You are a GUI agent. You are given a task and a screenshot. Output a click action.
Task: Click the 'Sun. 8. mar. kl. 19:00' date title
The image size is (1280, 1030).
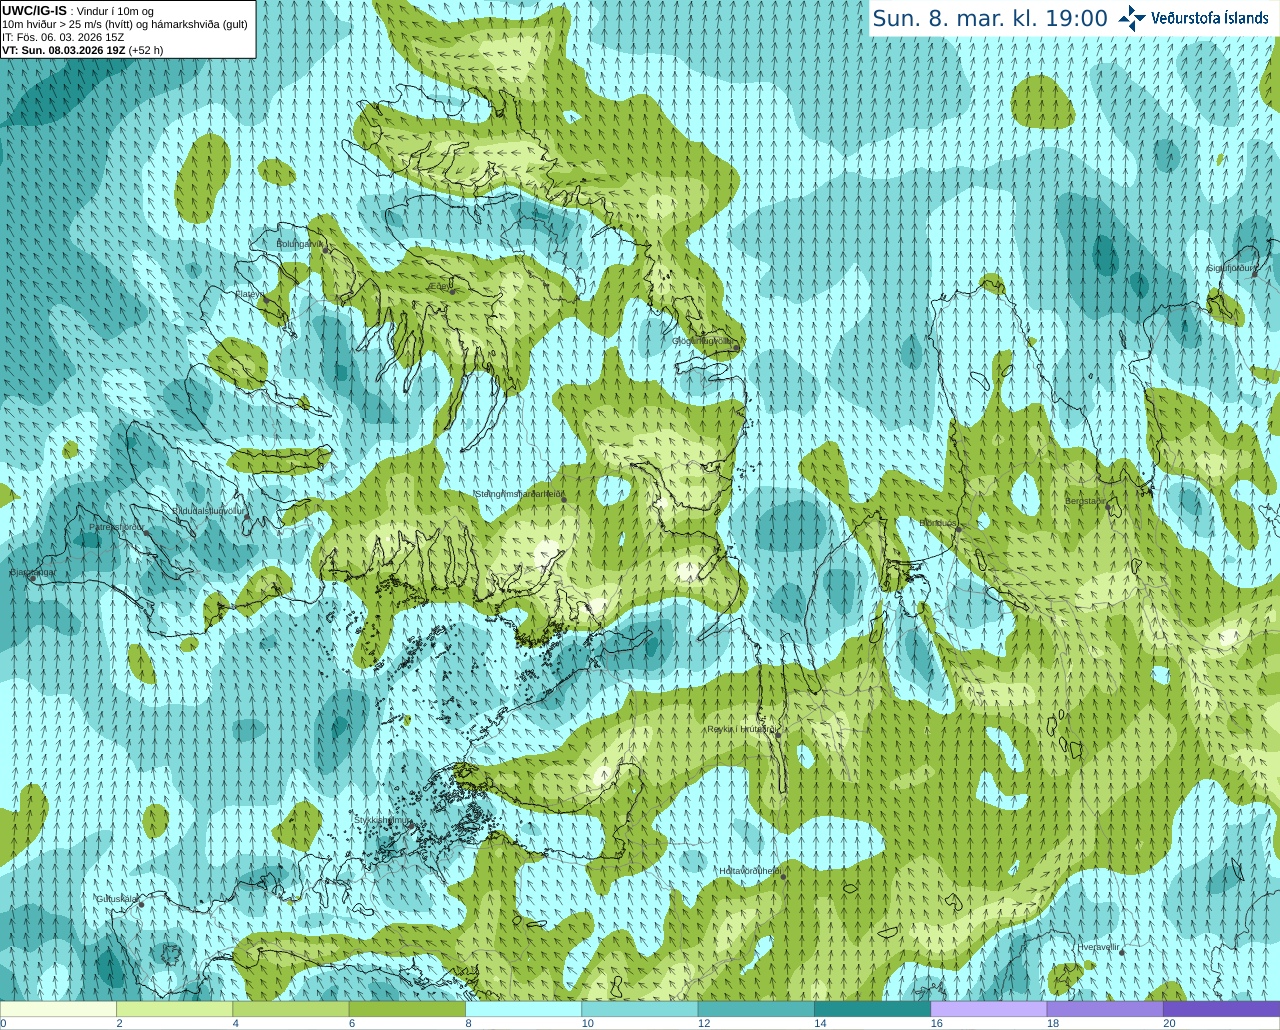tap(990, 18)
